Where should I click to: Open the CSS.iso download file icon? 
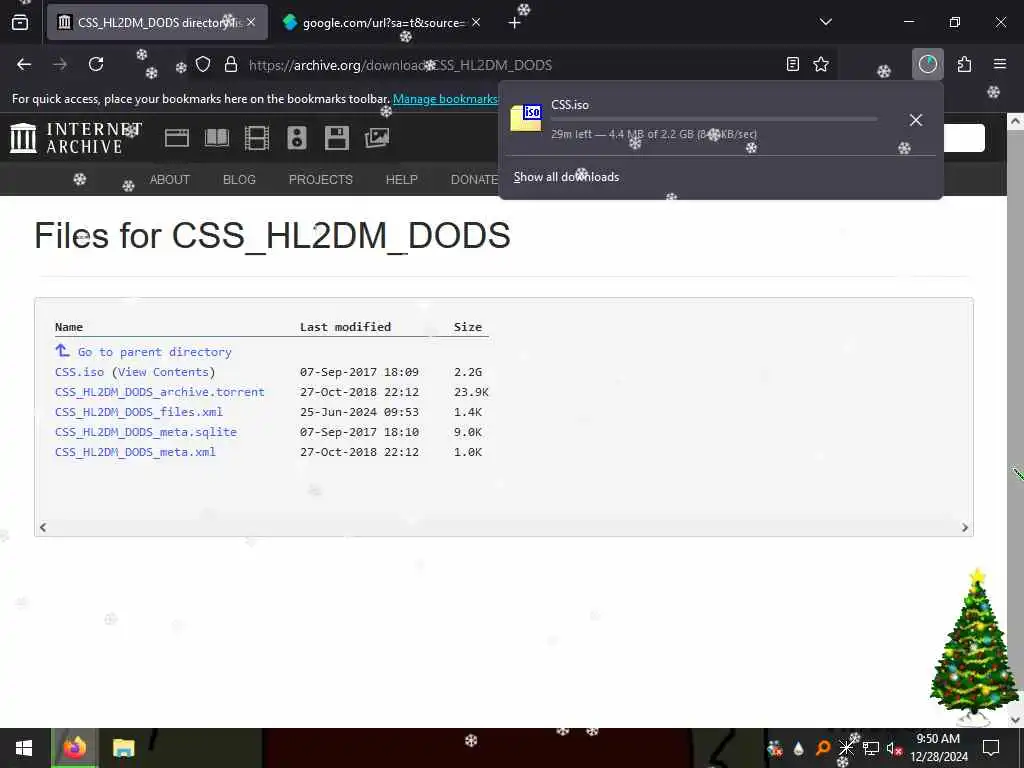(x=526, y=118)
